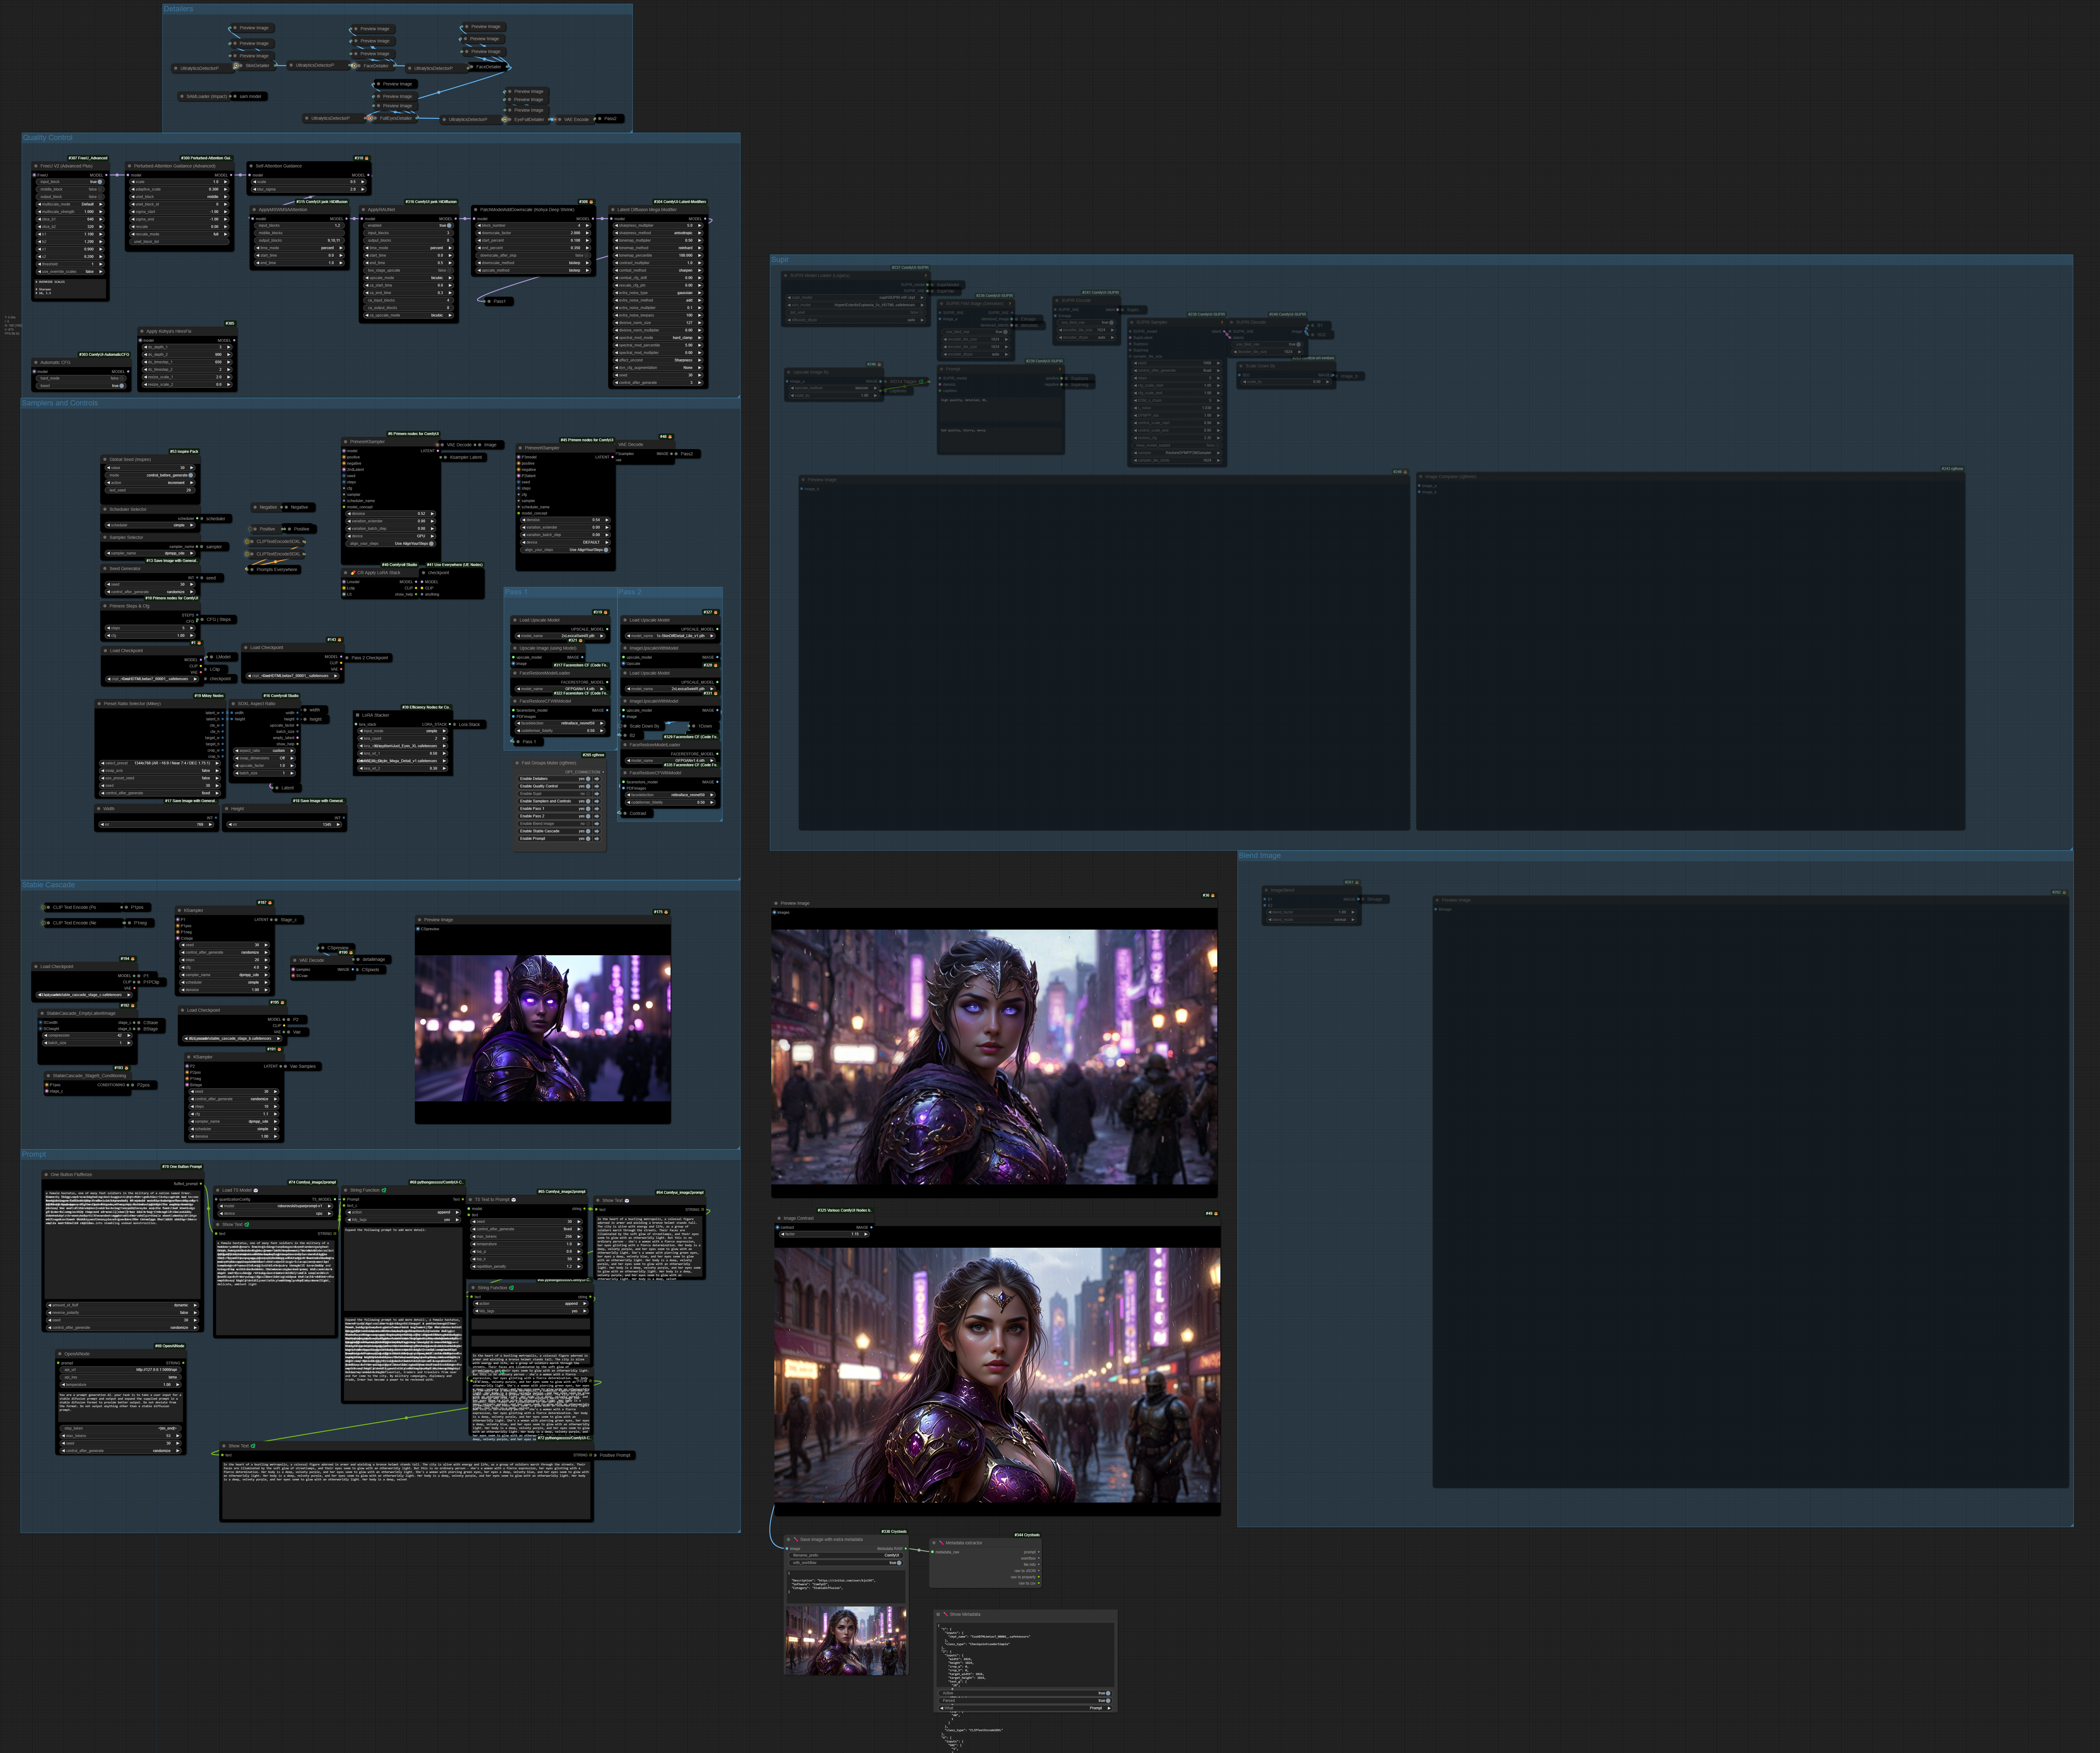Viewport: 2100px width, 1753px height.
Task: Click the square icon on LoRA Stacker node
Action: (358, 715)
